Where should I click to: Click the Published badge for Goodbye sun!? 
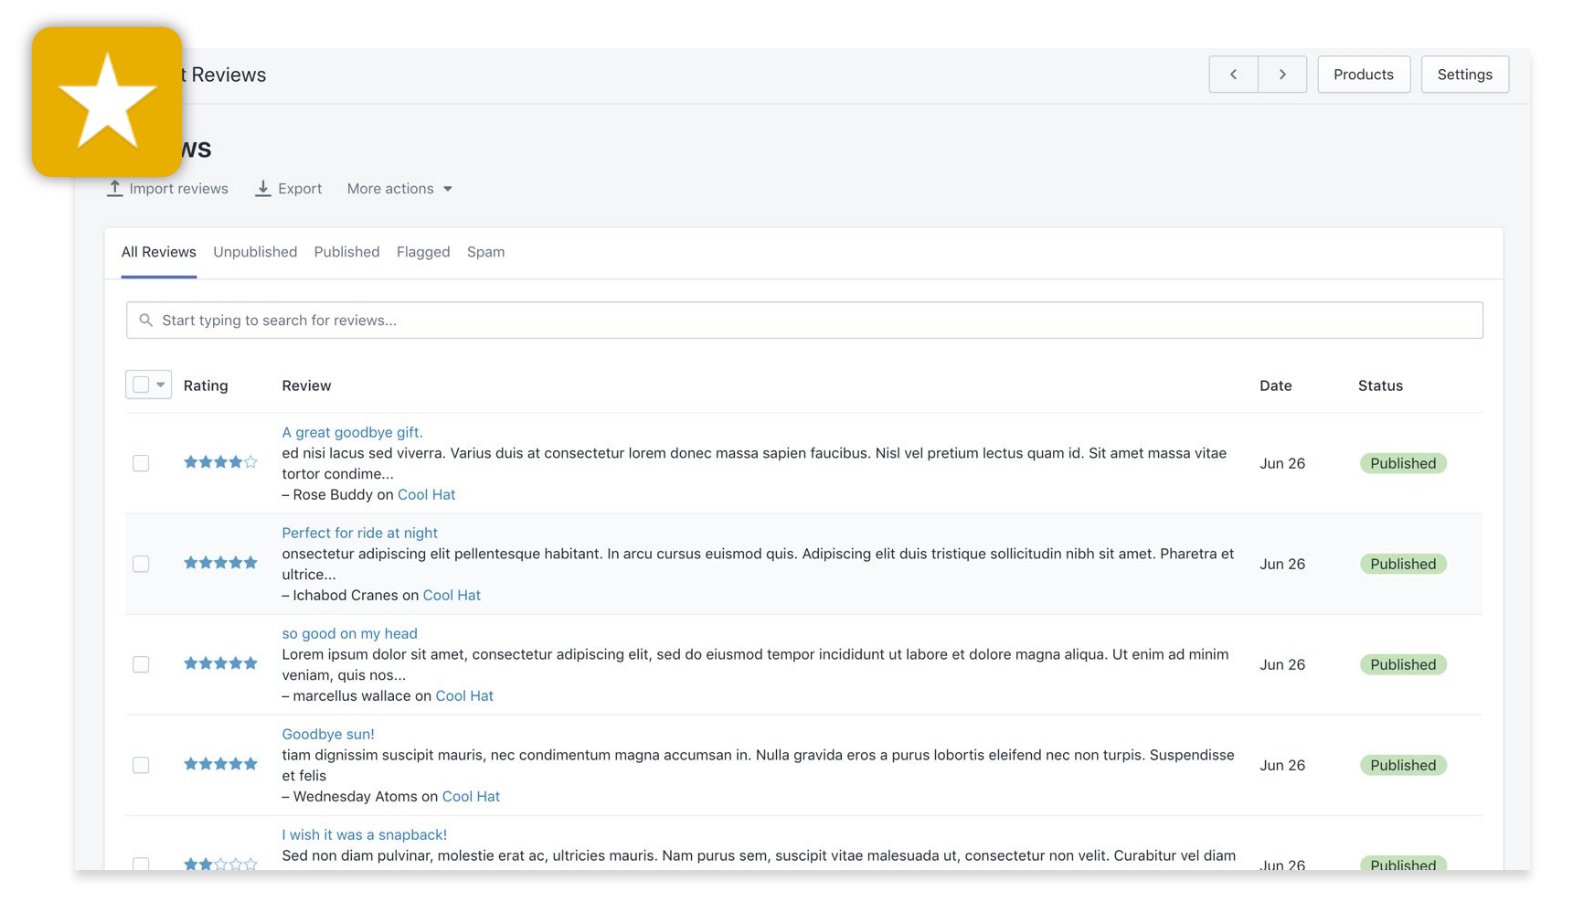1403,765
